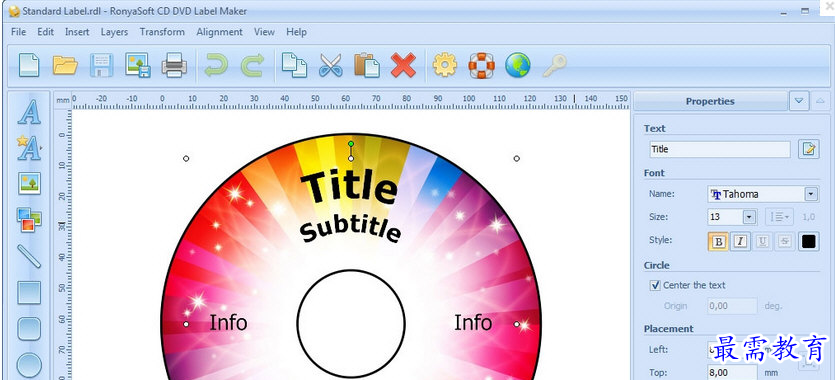The width and height of the screenshot is (835, 380).
Task: Select the Text tool
Action: tap(29, 112)
